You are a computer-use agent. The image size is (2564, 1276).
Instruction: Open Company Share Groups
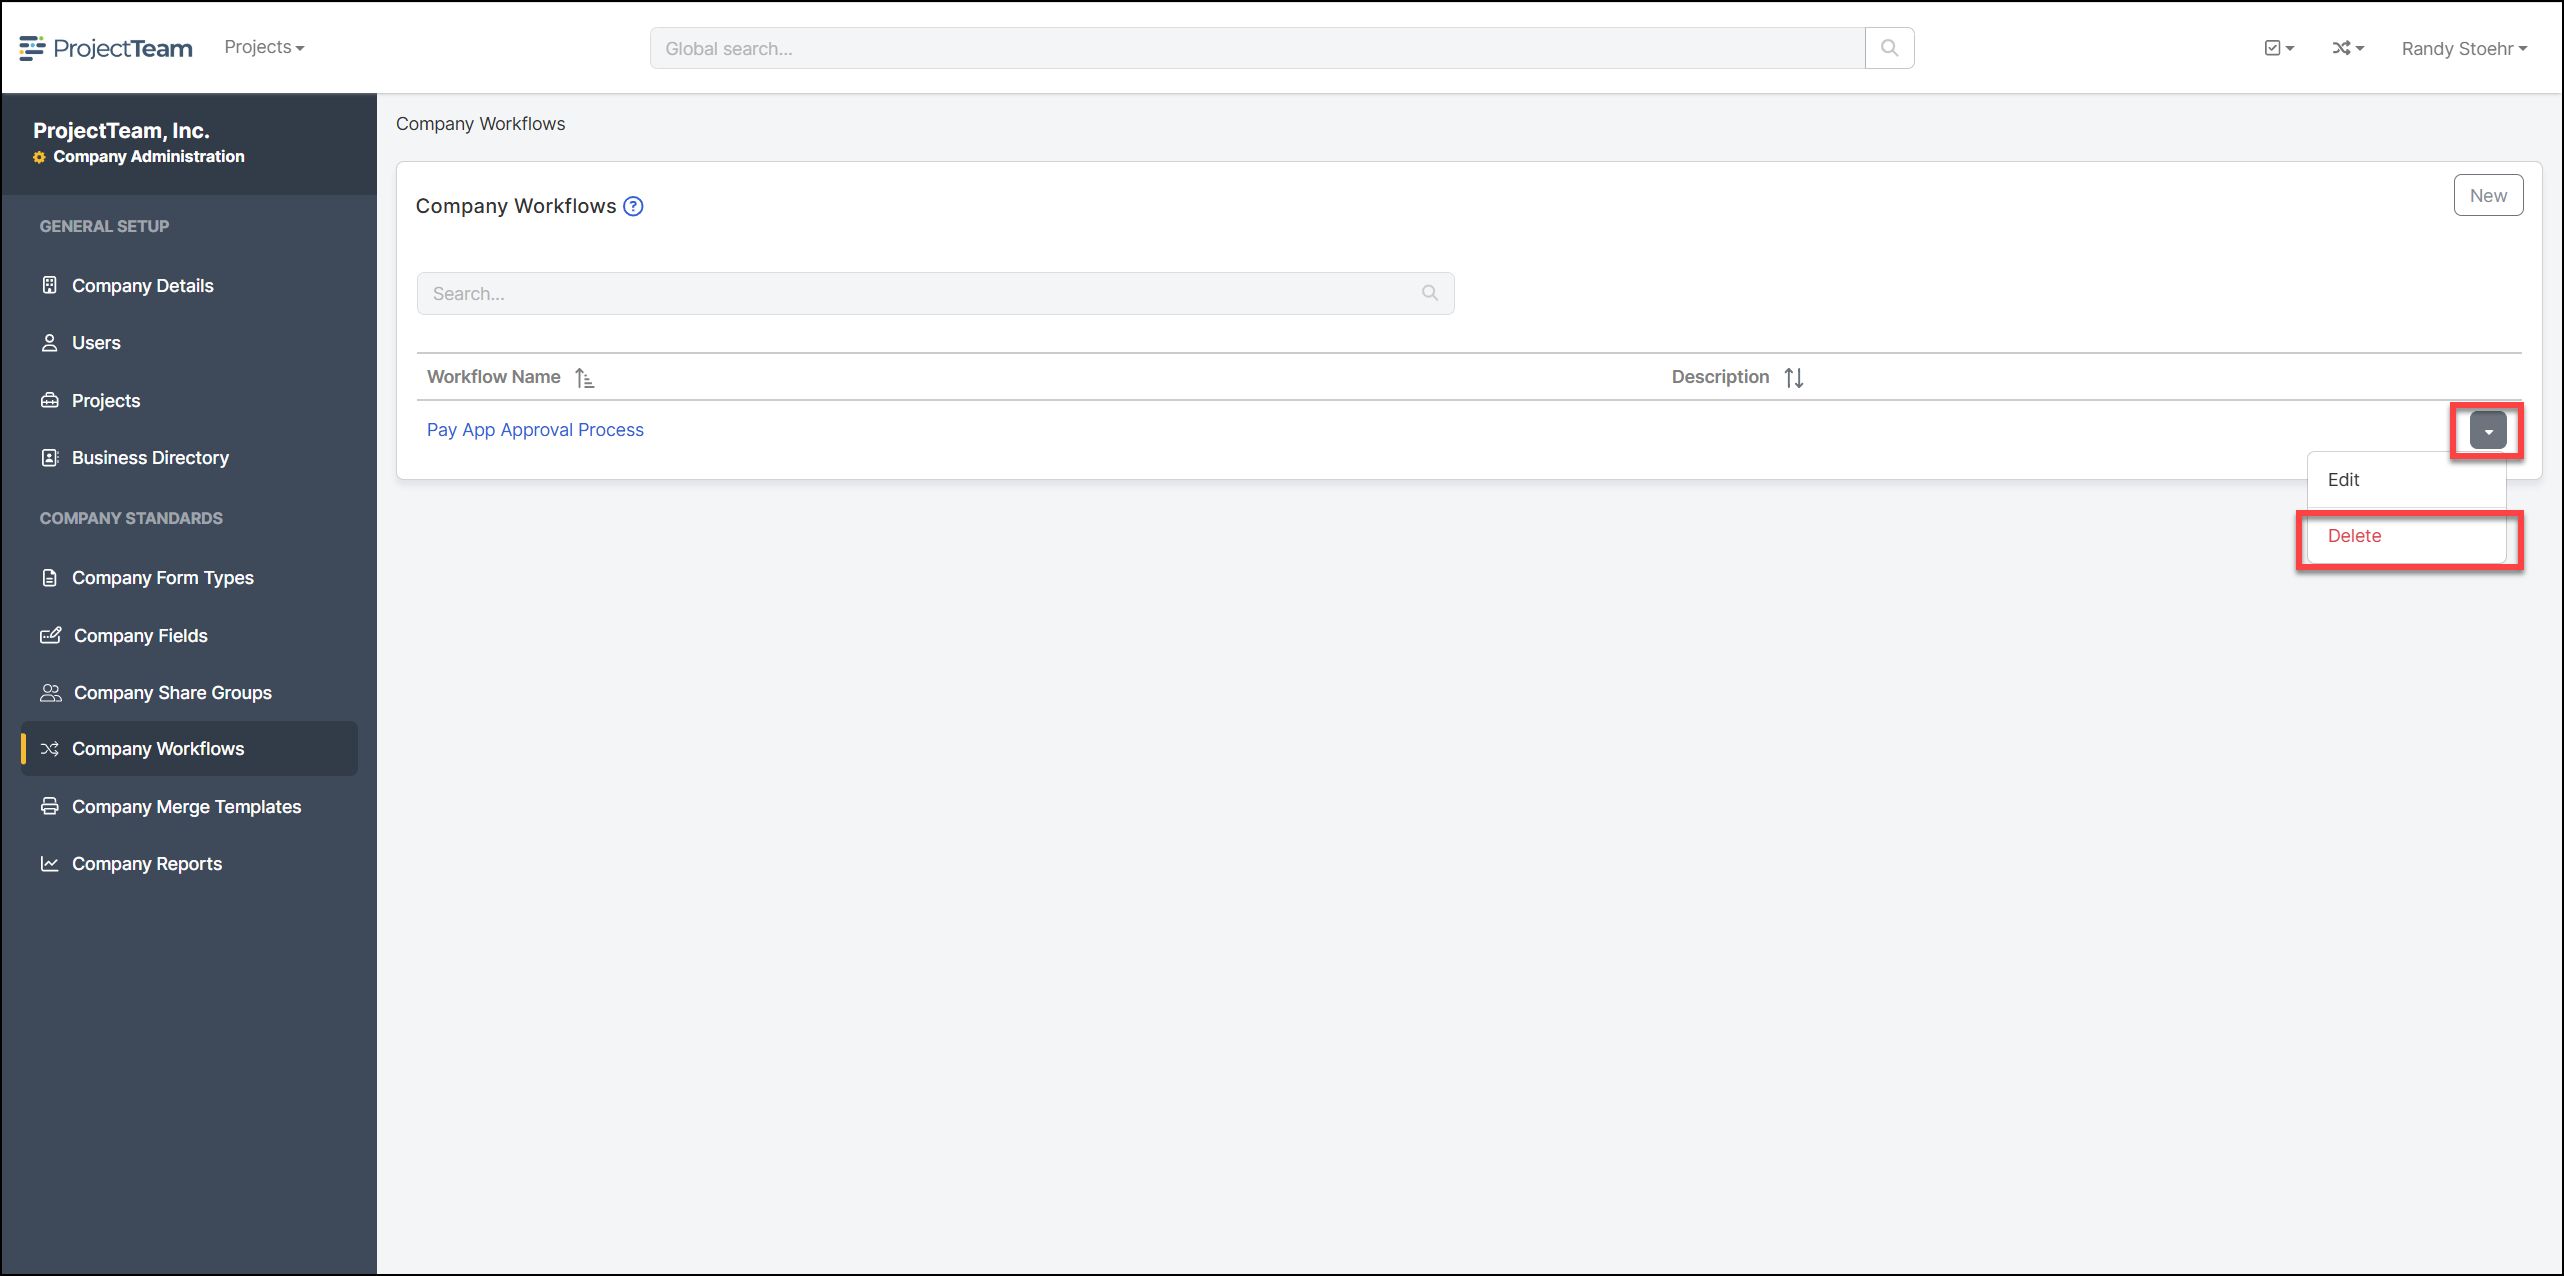pyautogui.click(x=172, y=692)
